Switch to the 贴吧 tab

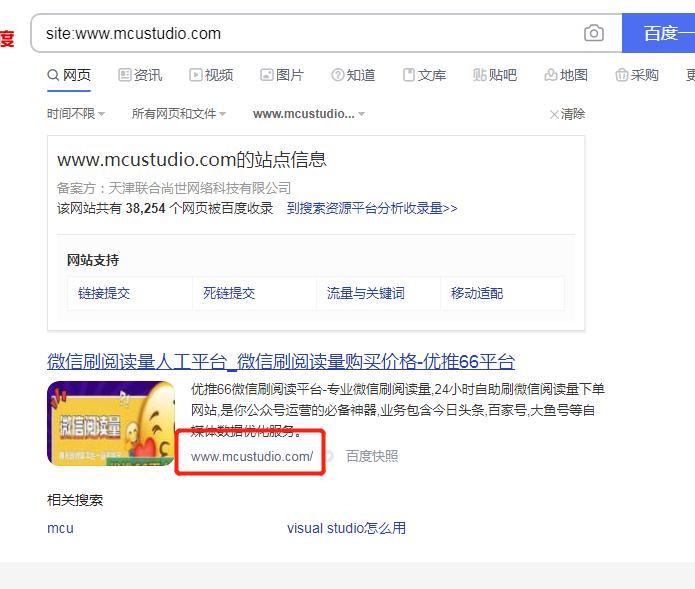pos(495,75)
